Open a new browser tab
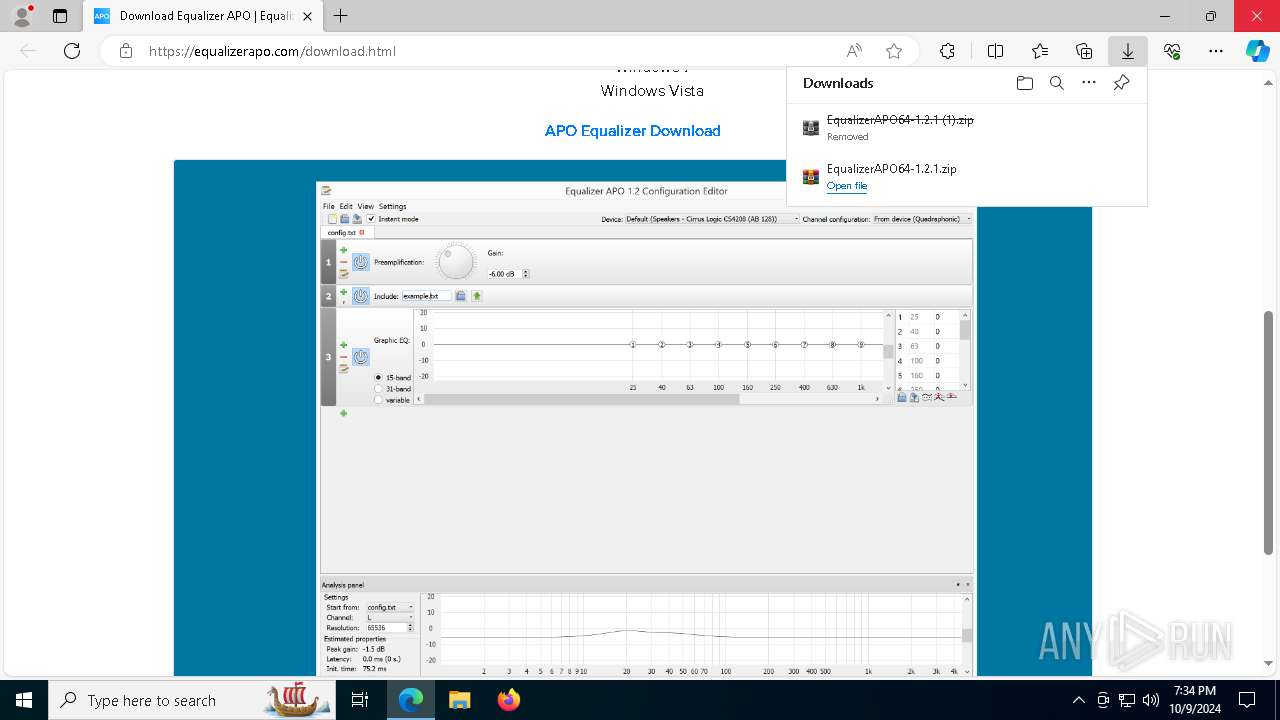Viewport: 1280px width, 720px height. coord(341,16)
